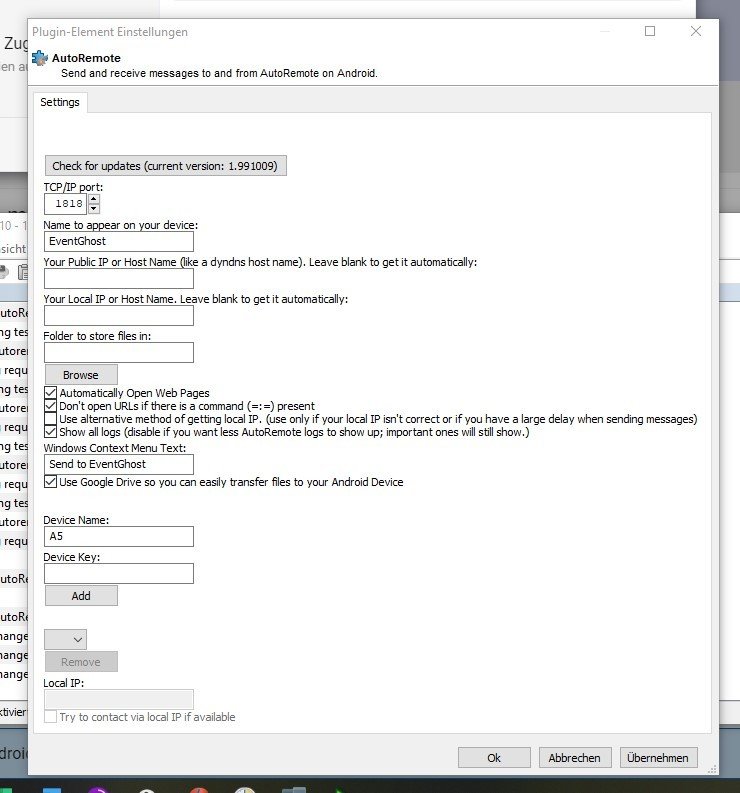Screen dimensions: 740x793
Task: Maximize the Plugin-Element Einstellungen window
Action: (x=650, y=31)
